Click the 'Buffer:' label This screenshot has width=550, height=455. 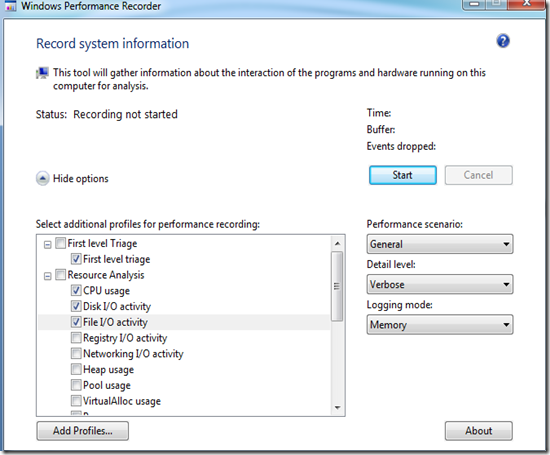coord(381,129)
